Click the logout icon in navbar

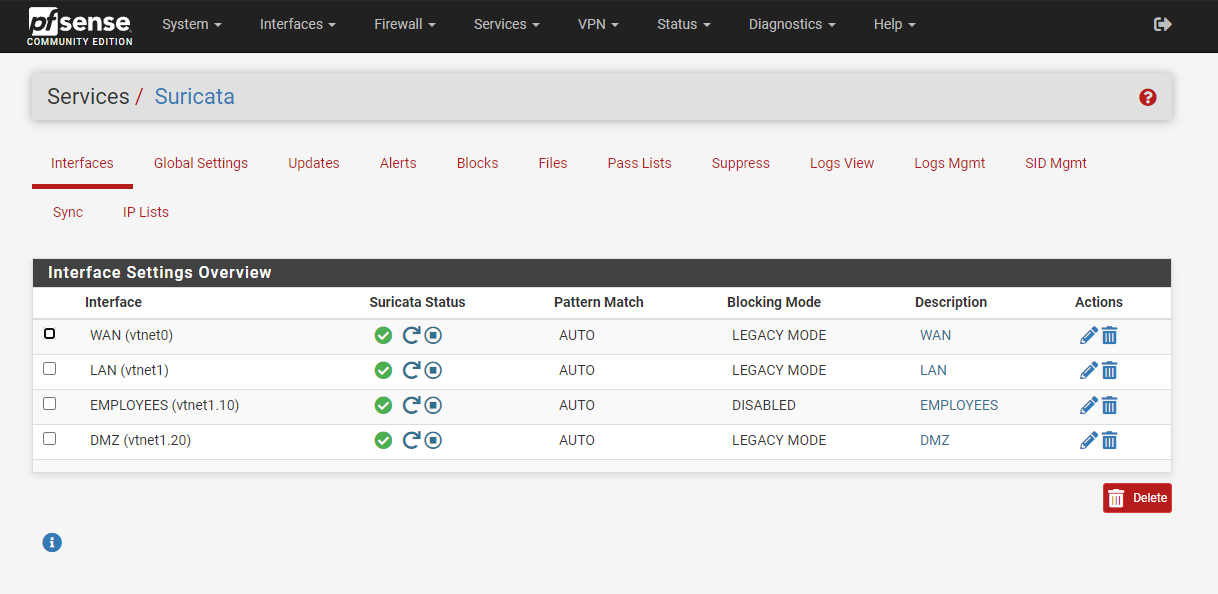tap(1162, 24)
